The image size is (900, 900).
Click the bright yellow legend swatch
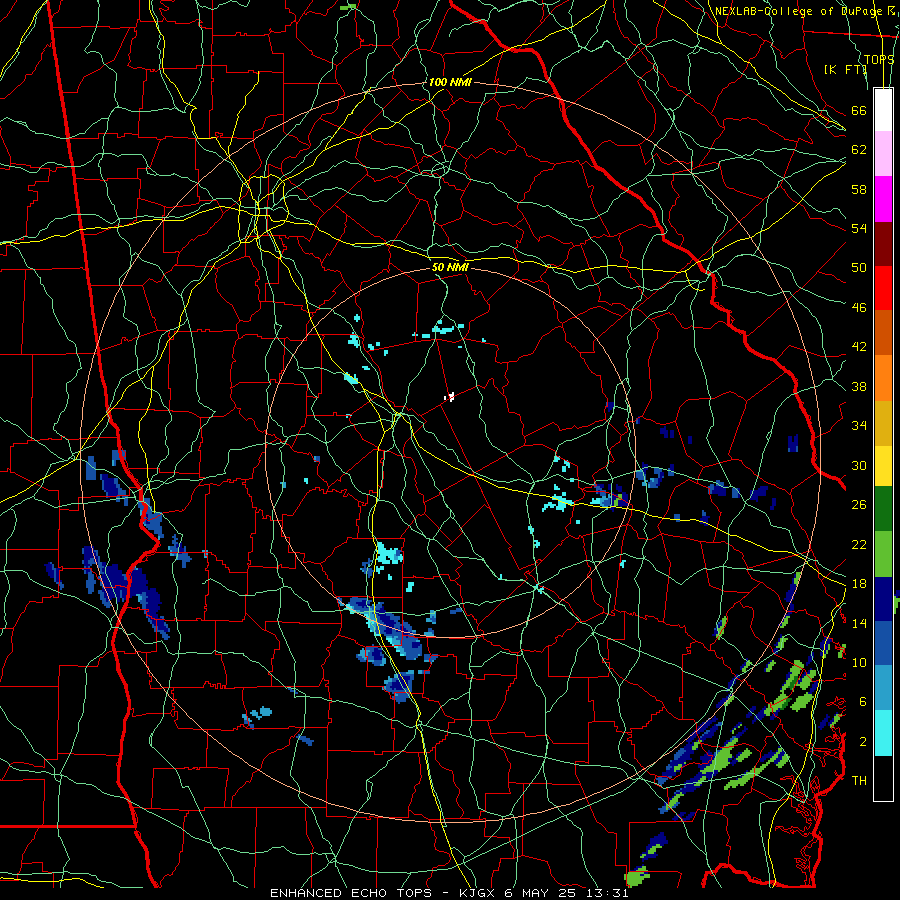pos(883,466)
